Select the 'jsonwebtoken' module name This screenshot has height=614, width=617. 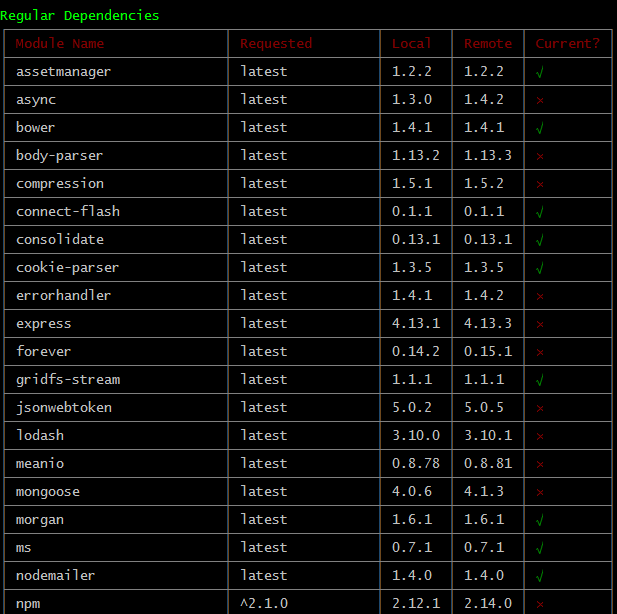[64, 408]
